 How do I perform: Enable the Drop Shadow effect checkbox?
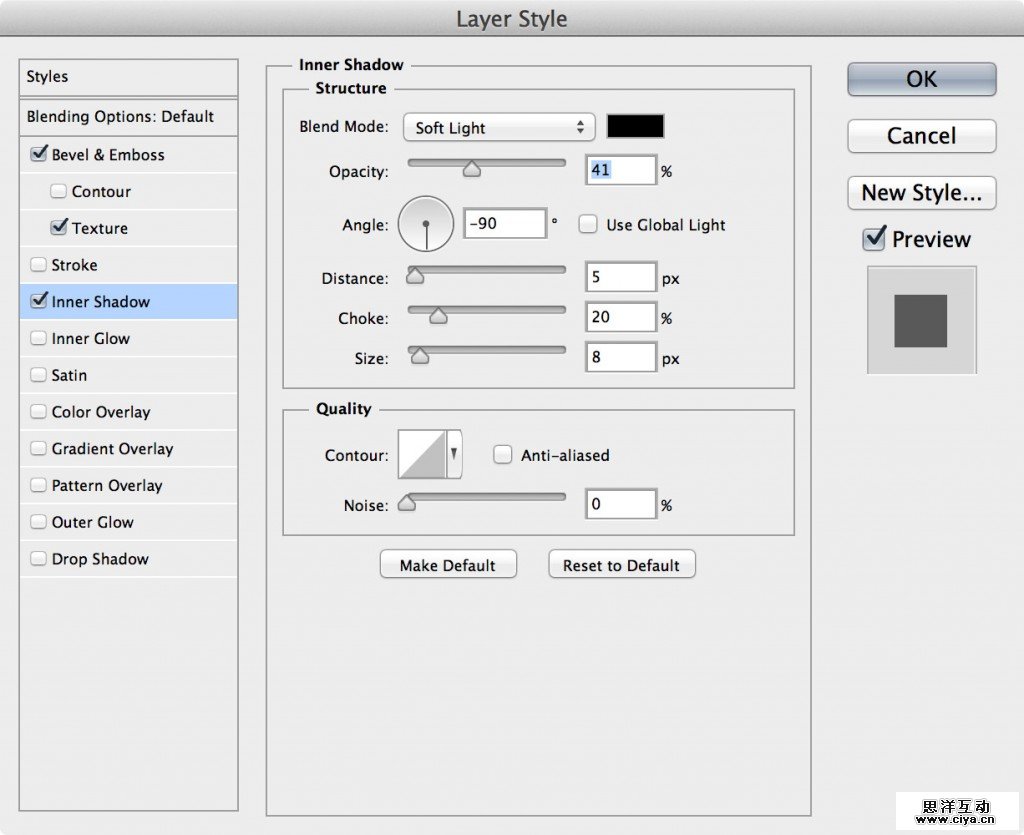click(39, 559)
